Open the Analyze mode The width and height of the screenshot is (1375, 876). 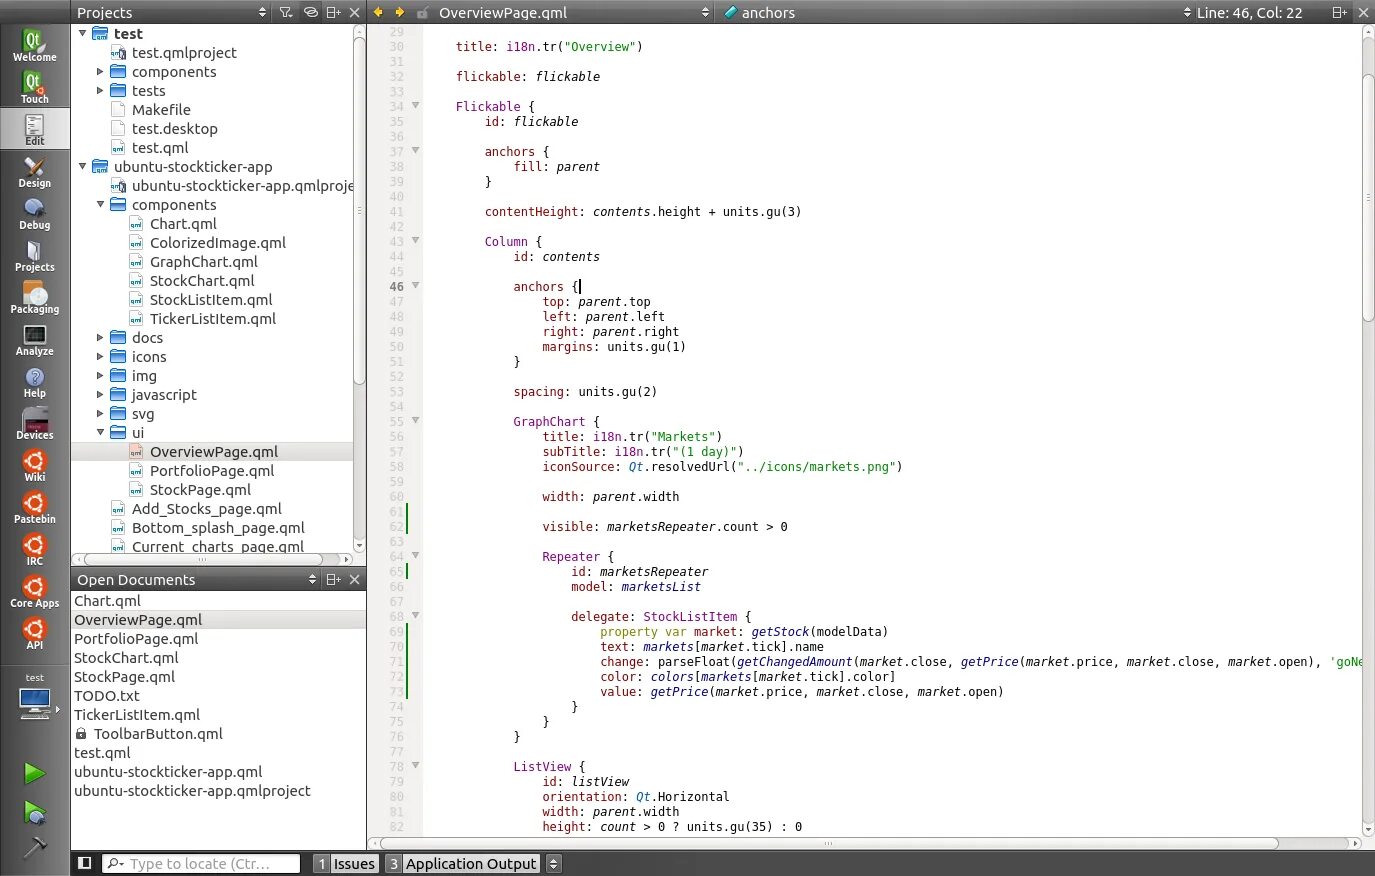[x=34, y=339]
